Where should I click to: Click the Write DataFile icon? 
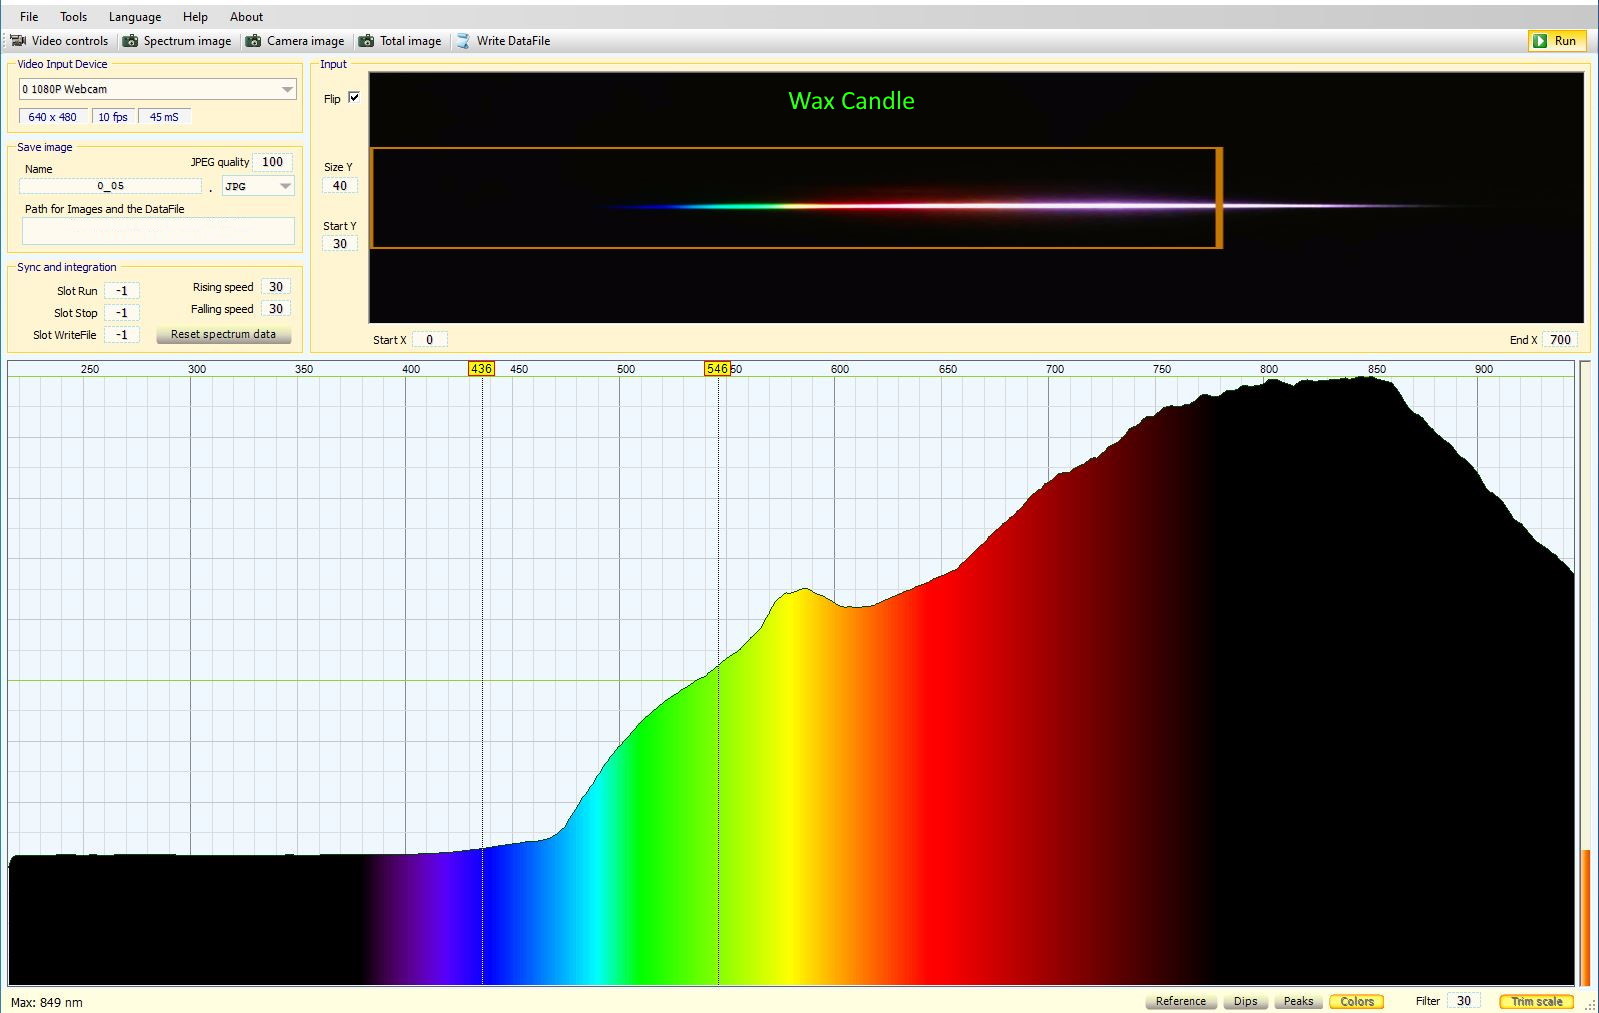[x=463, y=41]
